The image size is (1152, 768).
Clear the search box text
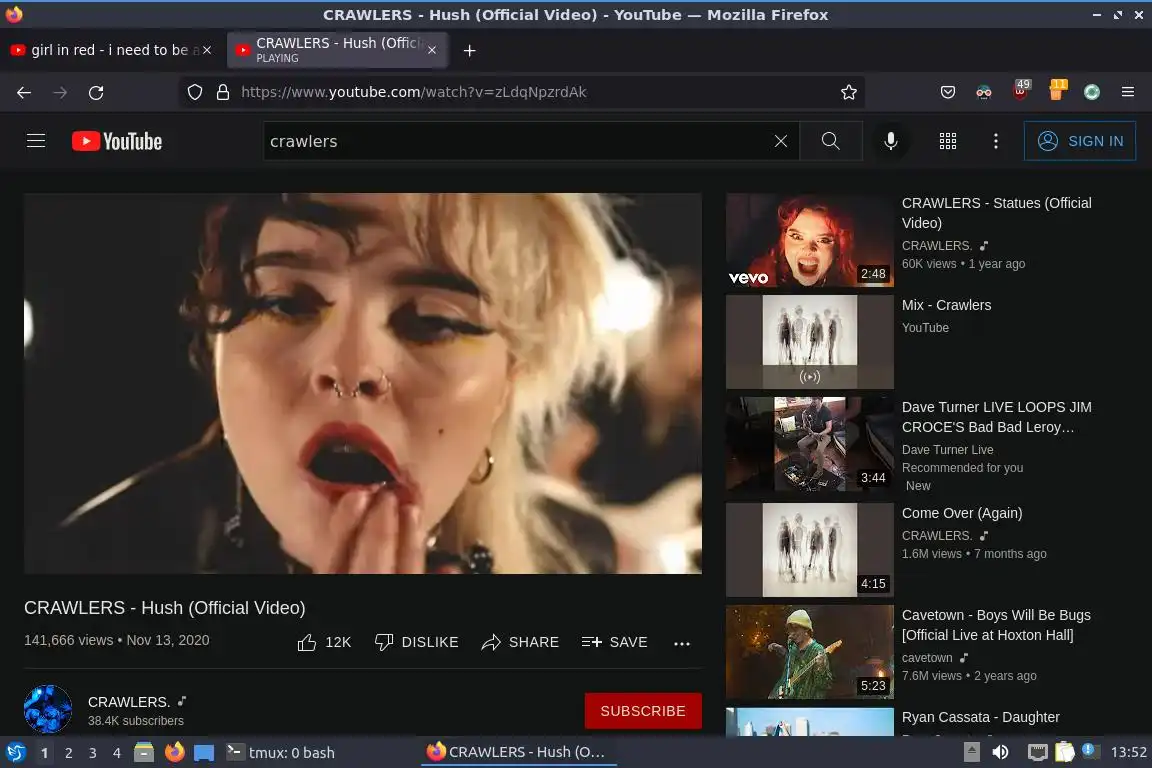click(780, 141)
